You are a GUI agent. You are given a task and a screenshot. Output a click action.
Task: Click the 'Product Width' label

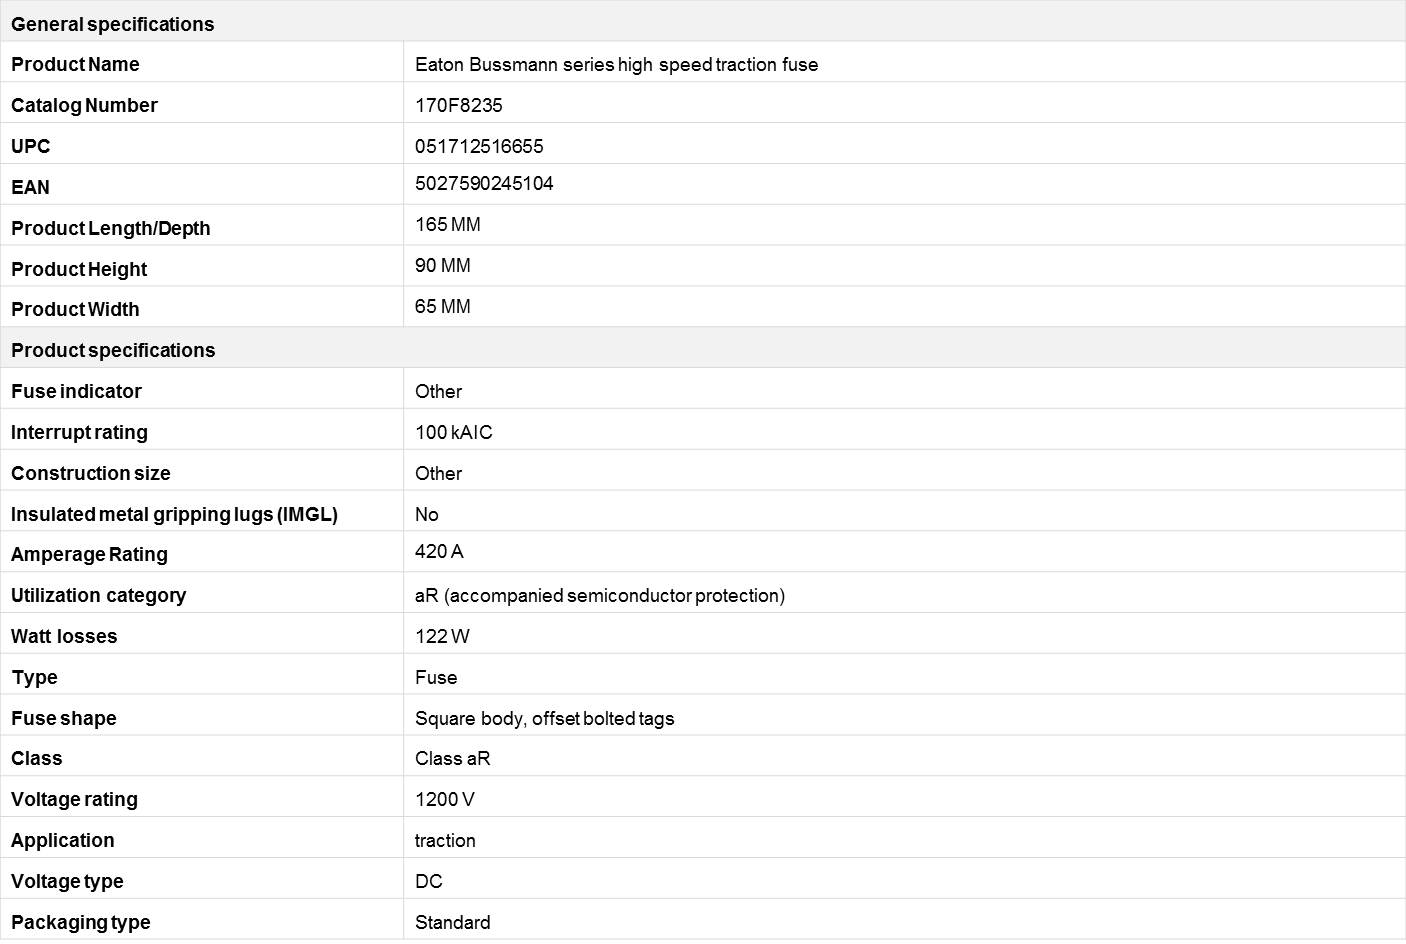click(x=75, y=309)
